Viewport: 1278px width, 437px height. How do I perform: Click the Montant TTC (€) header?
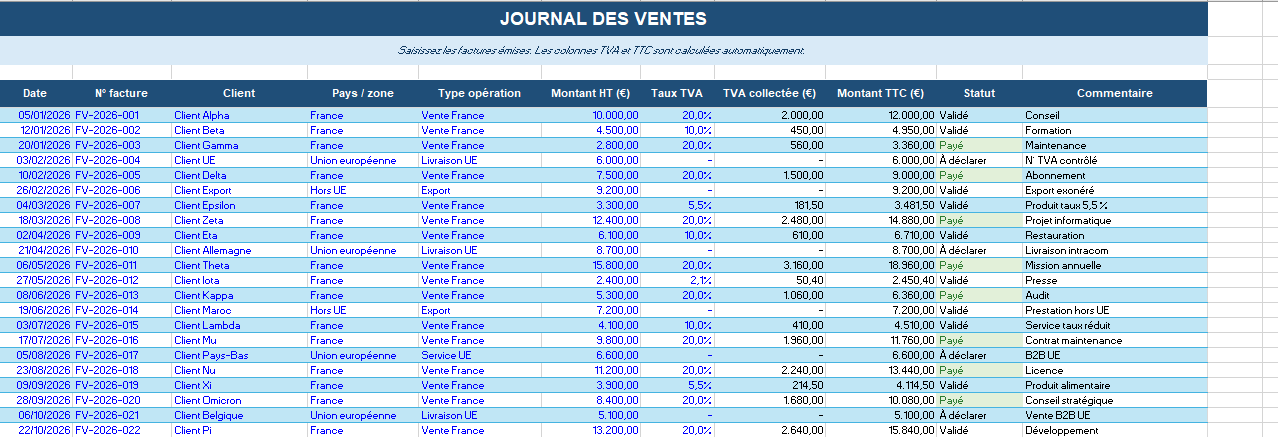click(x=881, y=93)
